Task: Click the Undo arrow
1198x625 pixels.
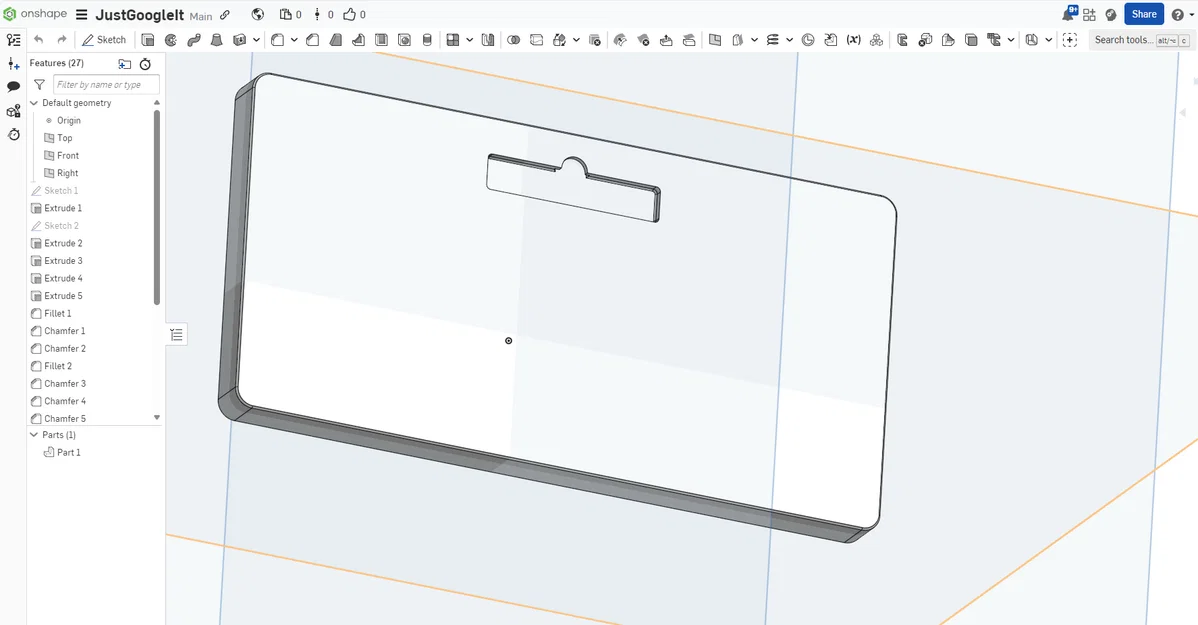Action: pyautogui.click(x=39, y=40)
